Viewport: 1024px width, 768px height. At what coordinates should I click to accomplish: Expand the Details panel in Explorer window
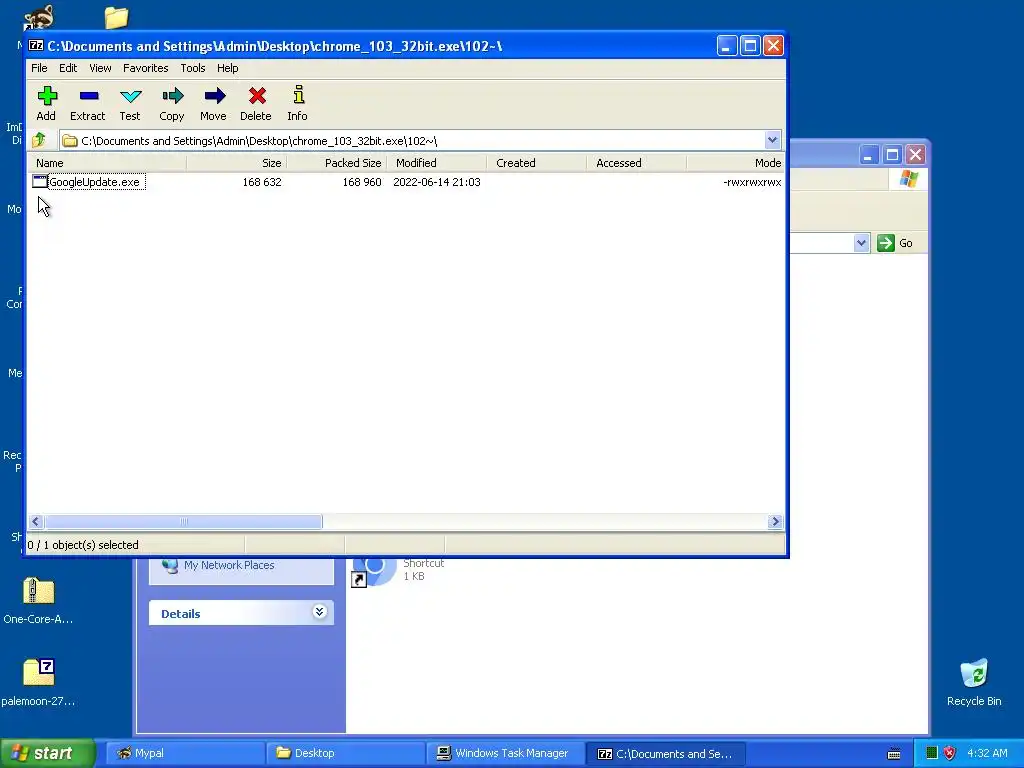pyautogui.click(x=319, y=612)
